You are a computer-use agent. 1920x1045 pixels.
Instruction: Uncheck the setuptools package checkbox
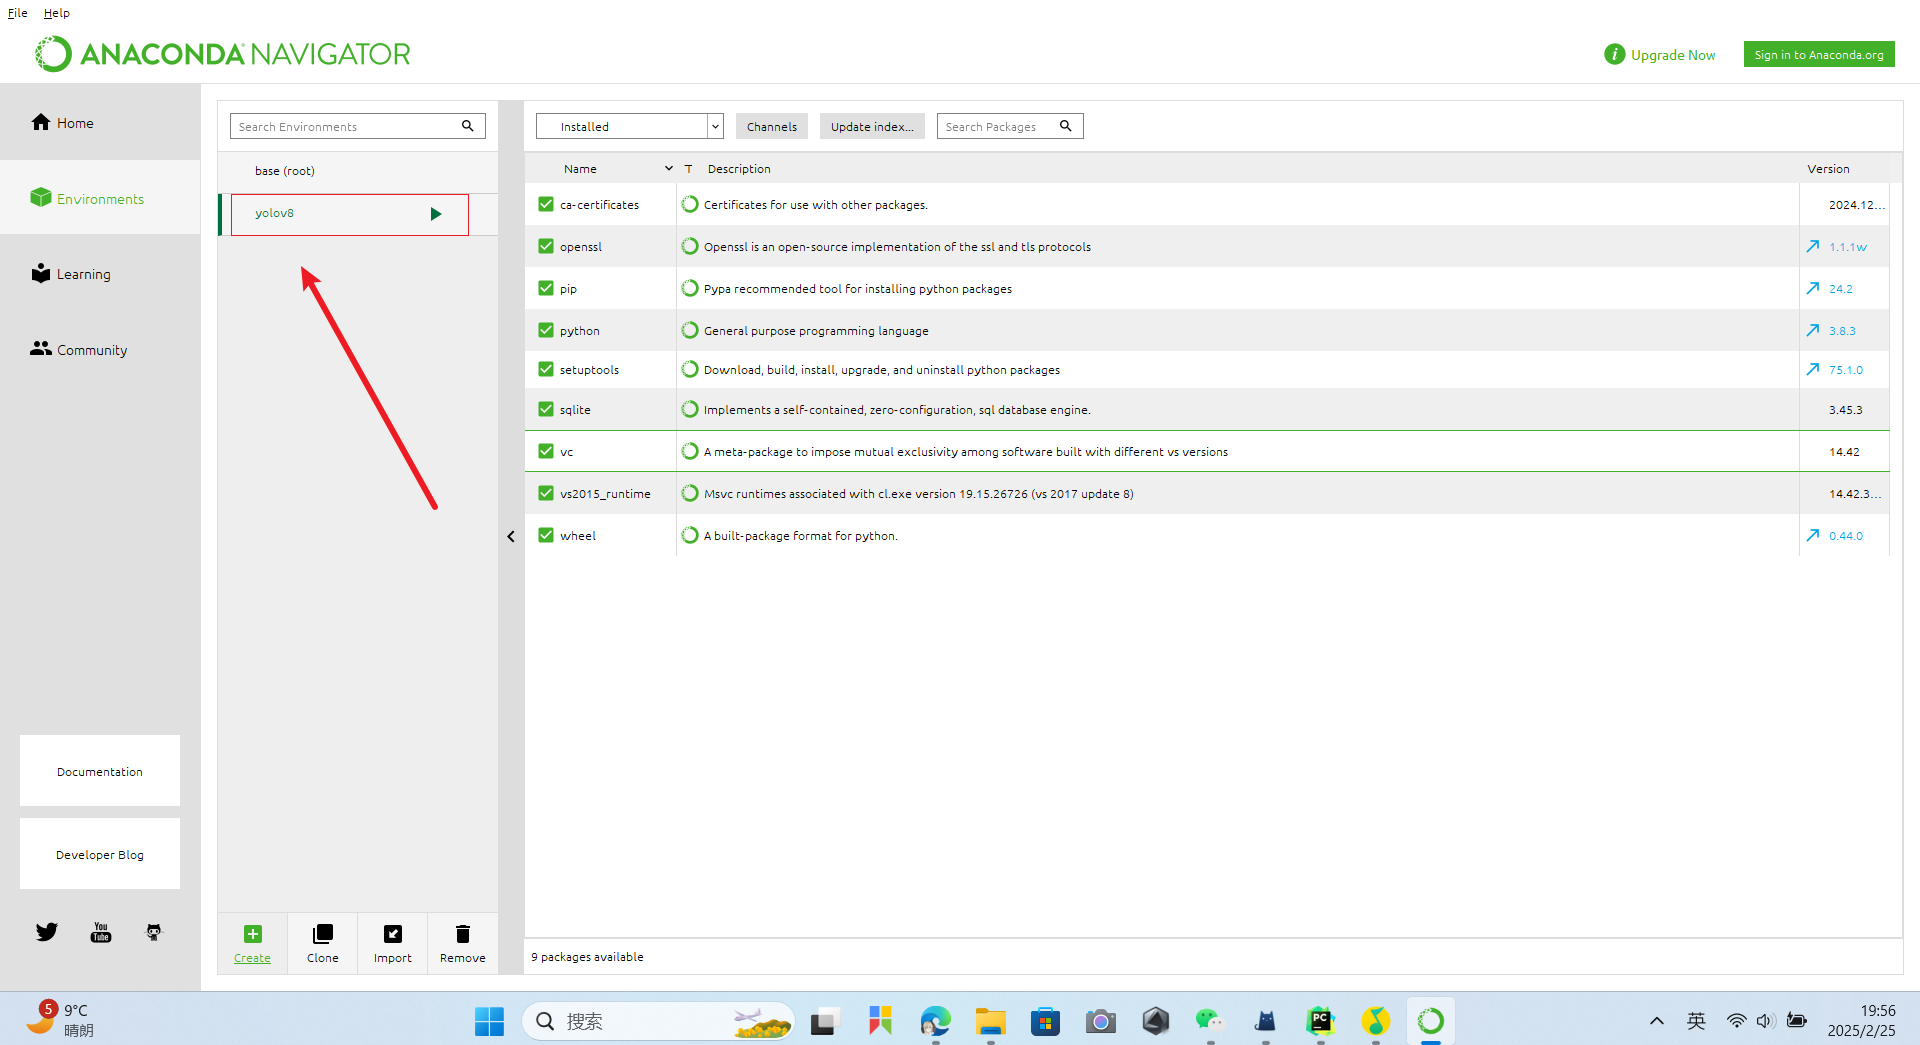tap(546, 369)
